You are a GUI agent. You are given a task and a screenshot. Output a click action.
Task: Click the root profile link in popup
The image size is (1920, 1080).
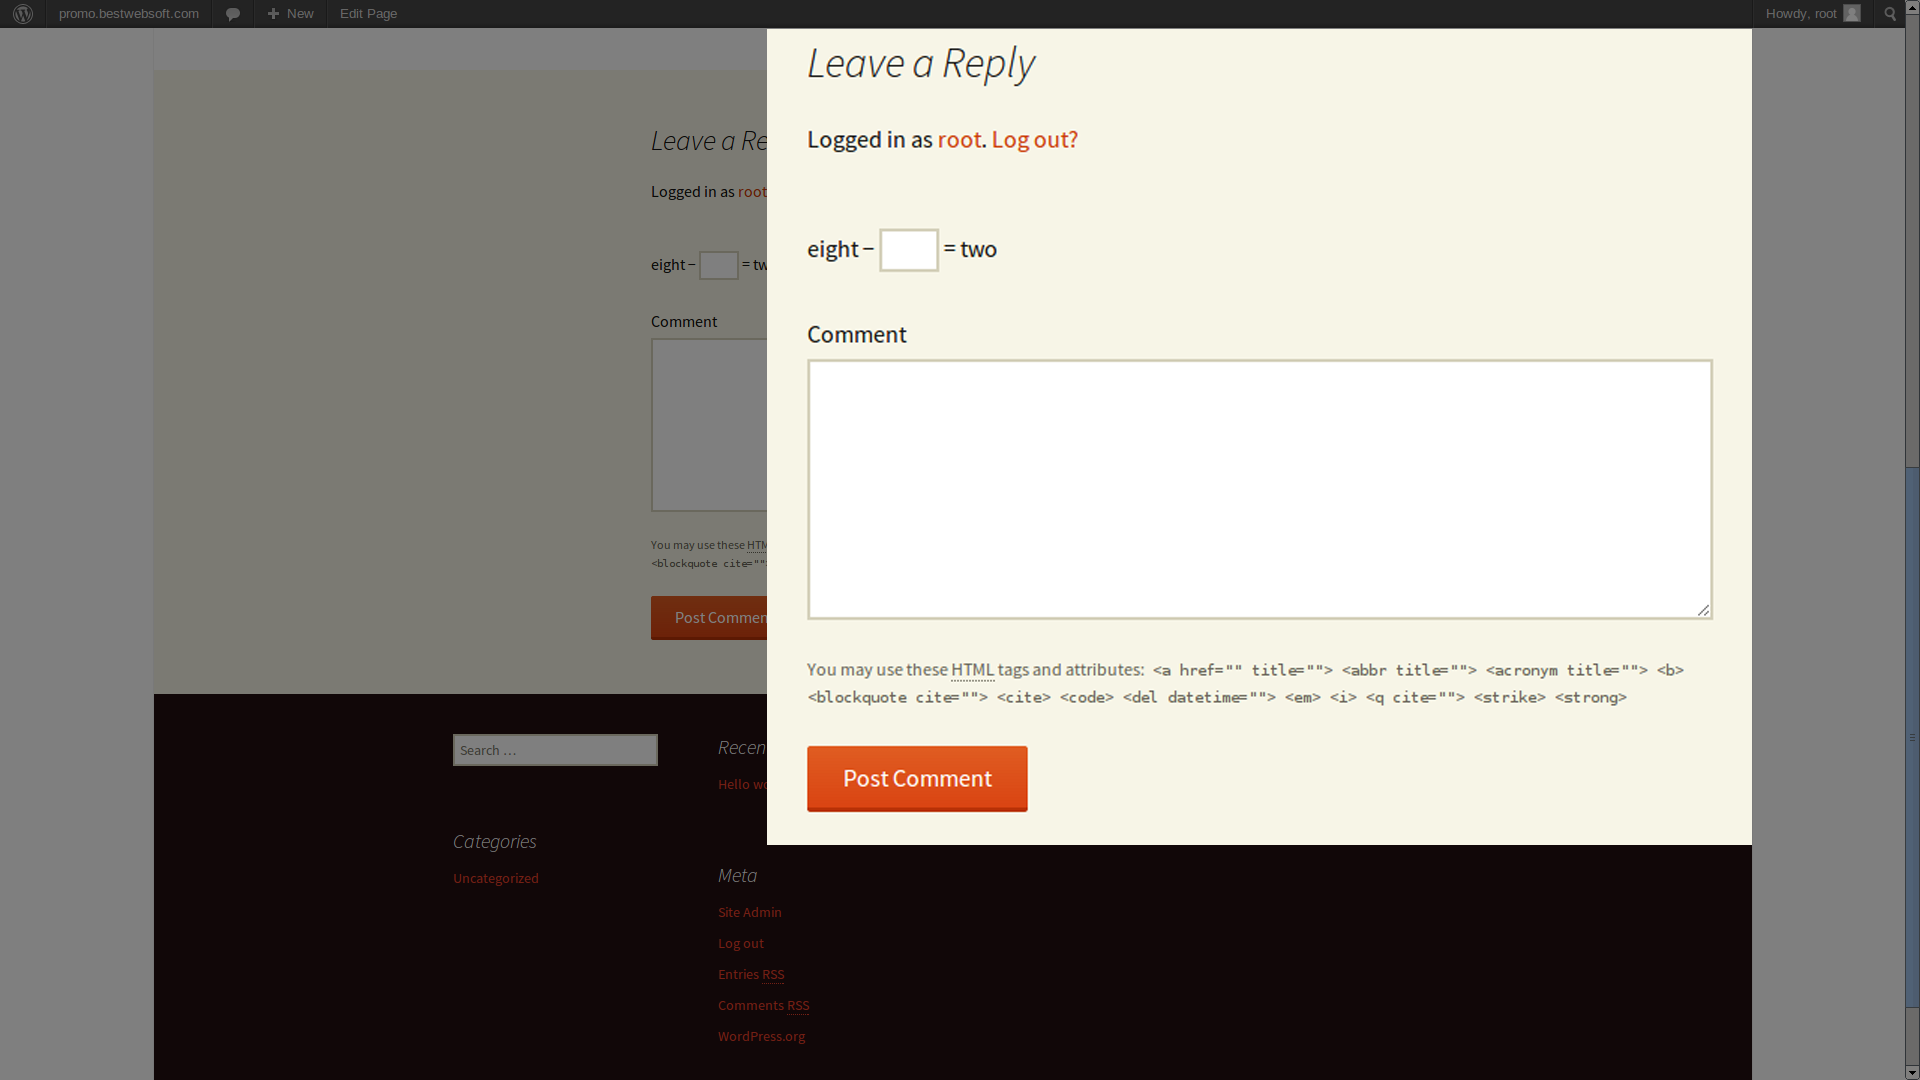click(x=959, y=139)
